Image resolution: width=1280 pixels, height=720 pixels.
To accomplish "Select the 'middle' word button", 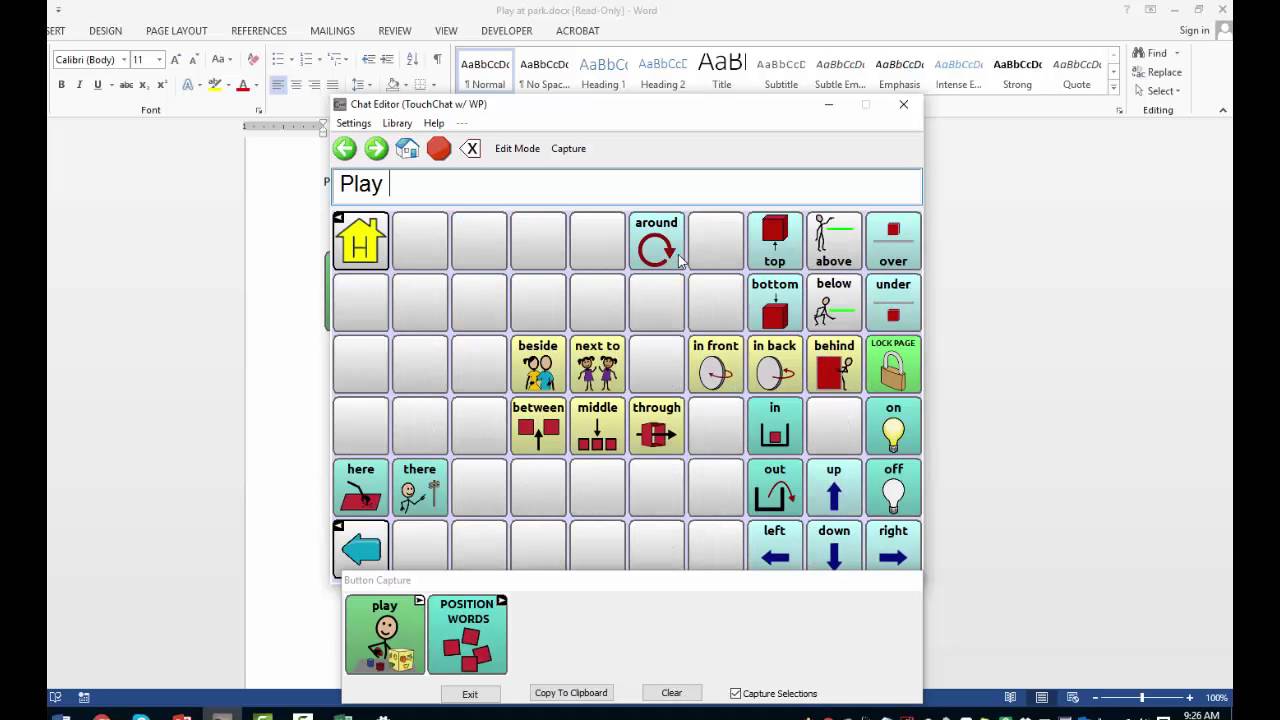I will pos(597,427).
